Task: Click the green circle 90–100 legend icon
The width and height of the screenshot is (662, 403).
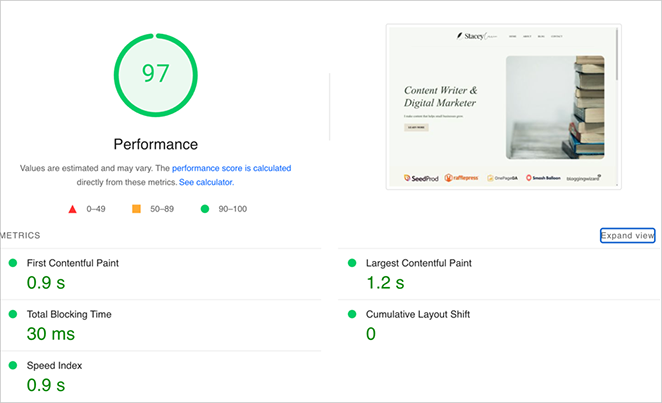Action: click(204, 210)
